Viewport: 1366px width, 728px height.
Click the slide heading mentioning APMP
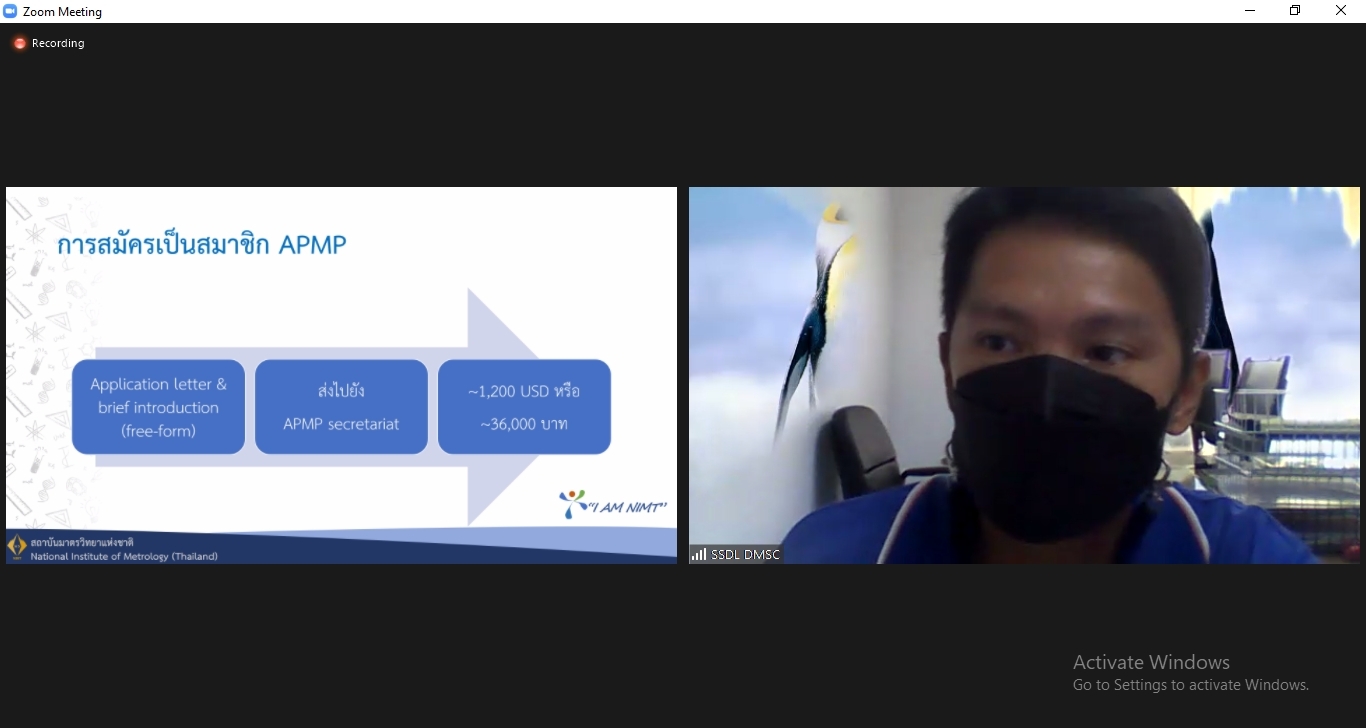202,244
